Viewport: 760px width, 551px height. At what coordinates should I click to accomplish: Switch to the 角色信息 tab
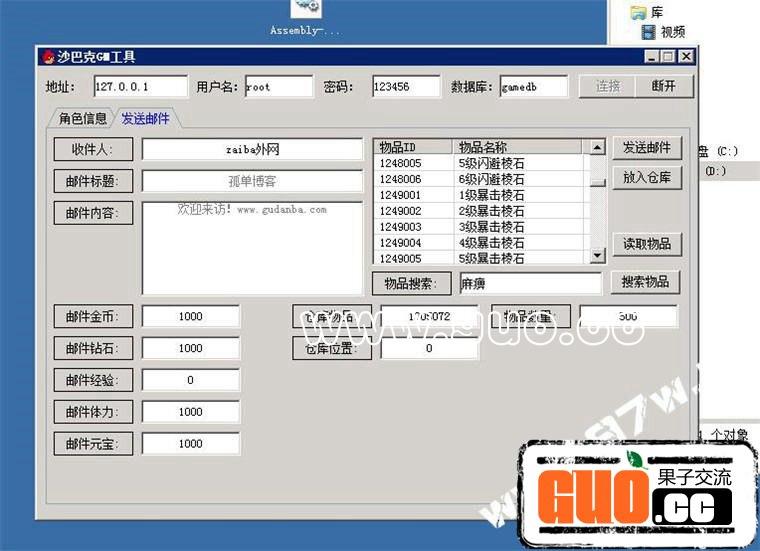coord(82,118)
